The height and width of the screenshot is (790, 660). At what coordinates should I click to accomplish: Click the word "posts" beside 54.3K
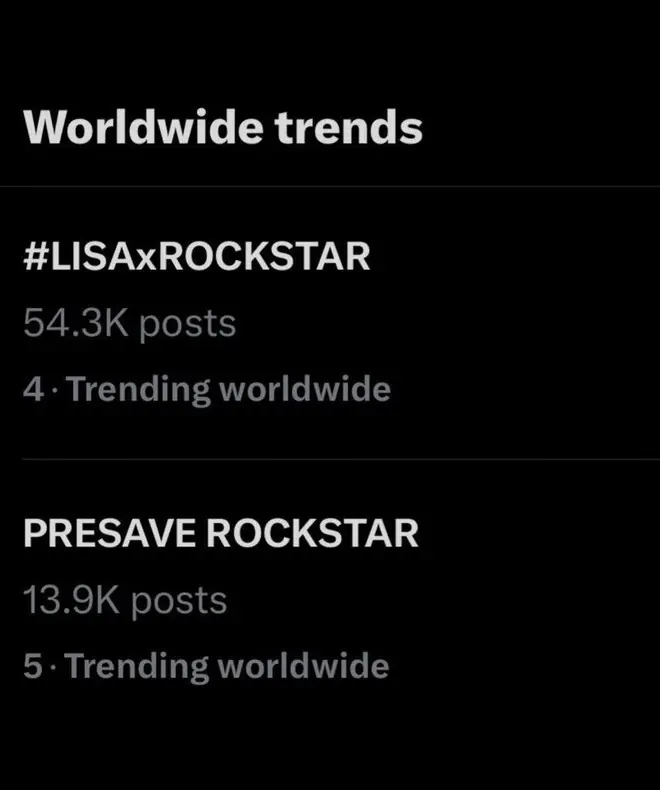tap(188, 324)
